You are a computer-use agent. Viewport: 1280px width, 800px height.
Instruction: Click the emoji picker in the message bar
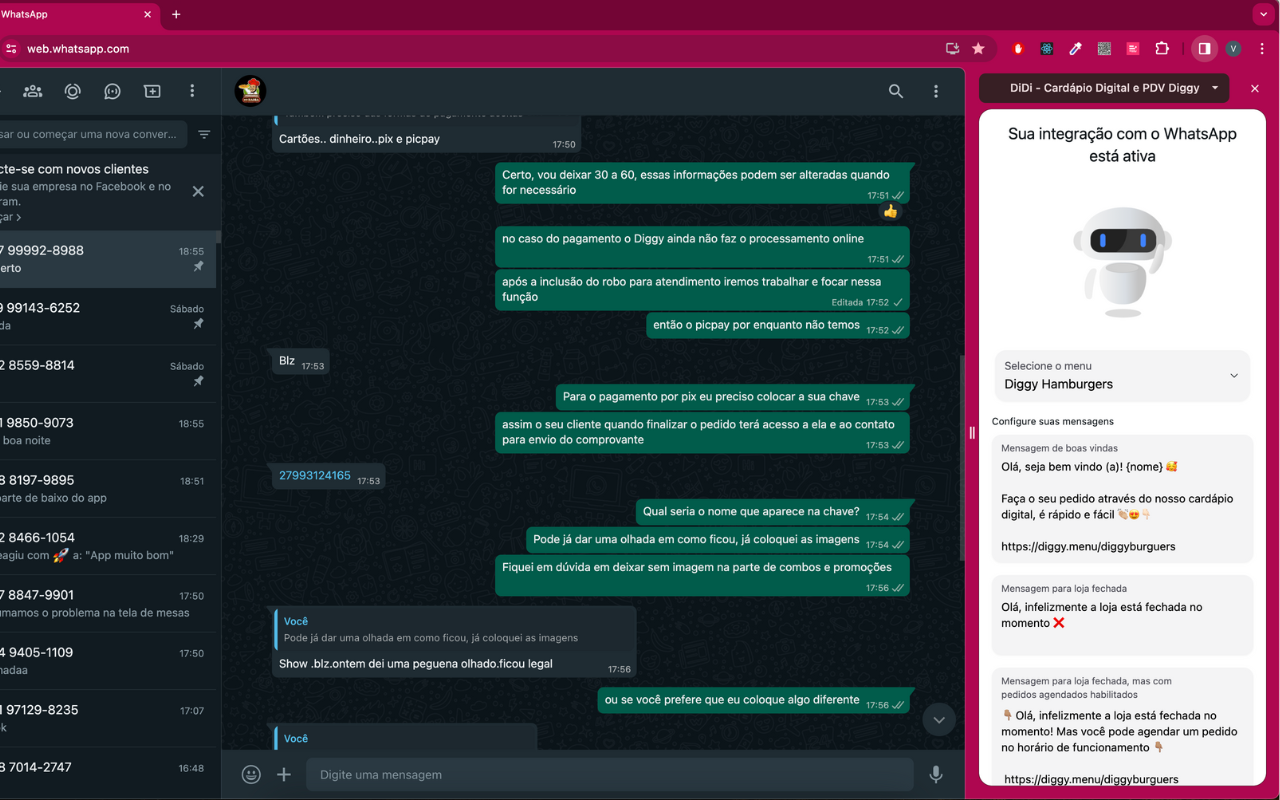point(250,774)
